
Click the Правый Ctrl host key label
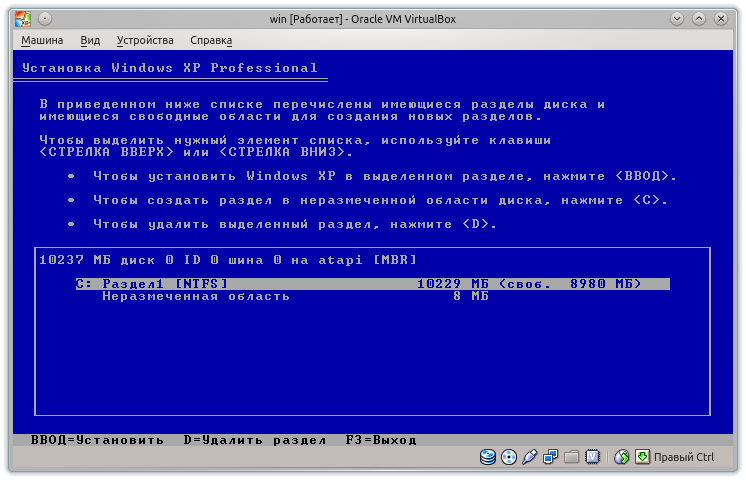pyautogui.click(x=684, y=457)
